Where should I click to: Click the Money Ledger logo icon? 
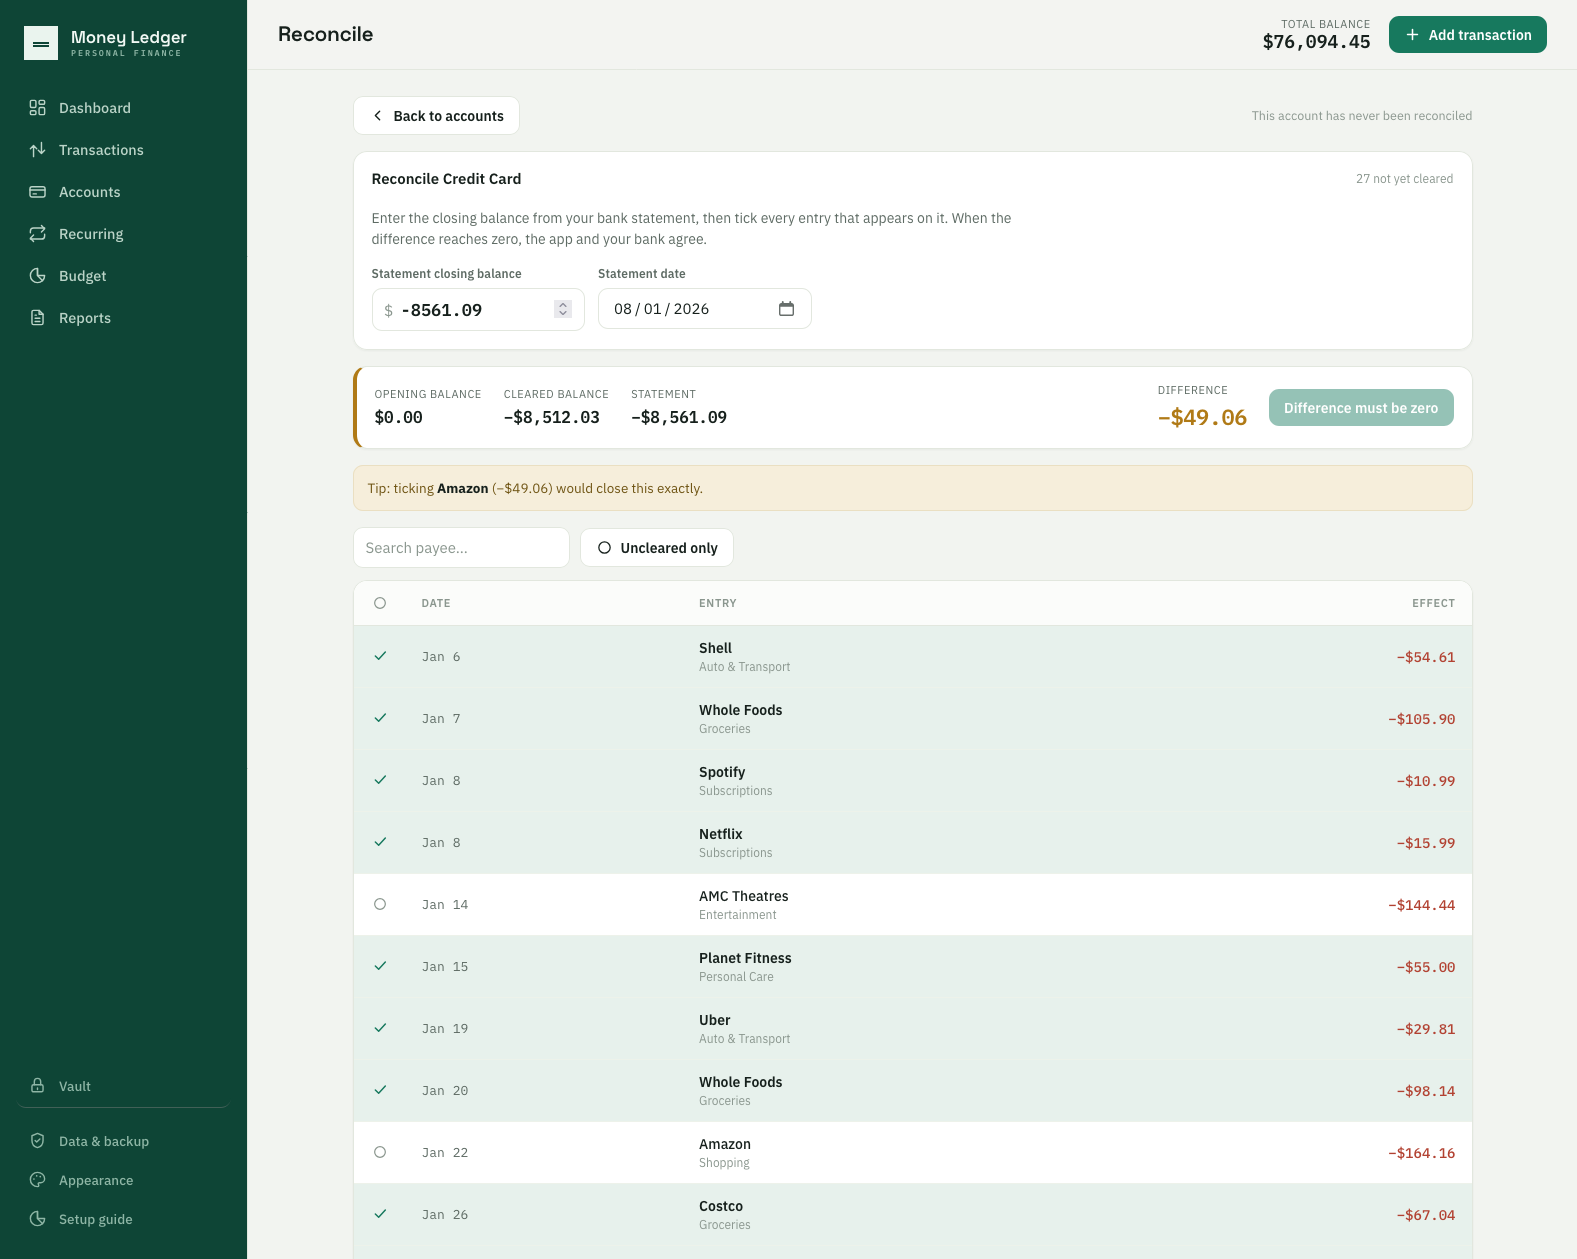point(41,43)
